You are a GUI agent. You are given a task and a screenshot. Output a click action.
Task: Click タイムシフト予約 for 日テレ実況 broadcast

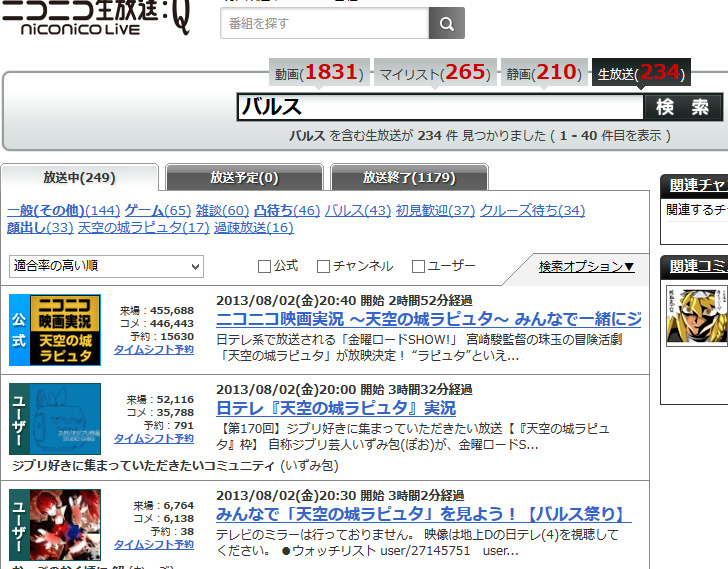click(154, 439)
